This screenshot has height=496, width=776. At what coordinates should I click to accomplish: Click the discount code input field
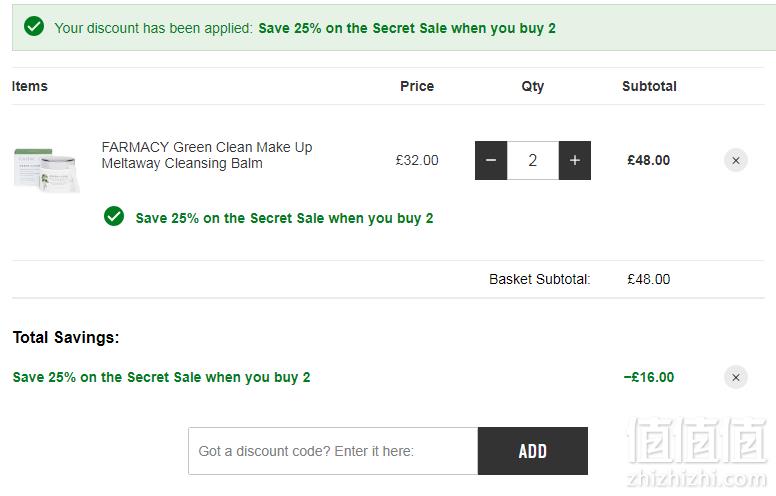pyautogui.click(x=333, y=451)
